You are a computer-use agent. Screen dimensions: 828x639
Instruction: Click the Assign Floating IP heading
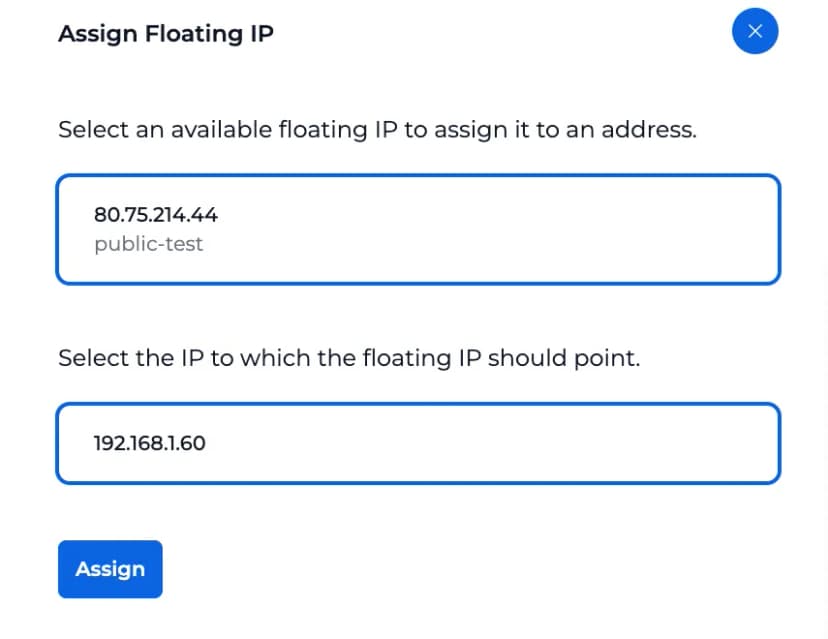coord(166,34)
